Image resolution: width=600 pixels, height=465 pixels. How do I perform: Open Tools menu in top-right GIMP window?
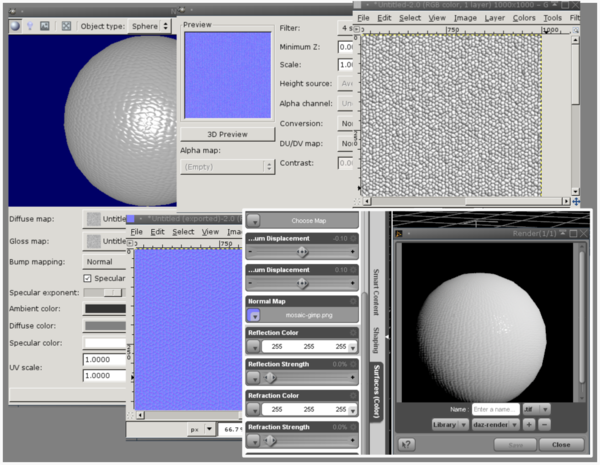552,18
